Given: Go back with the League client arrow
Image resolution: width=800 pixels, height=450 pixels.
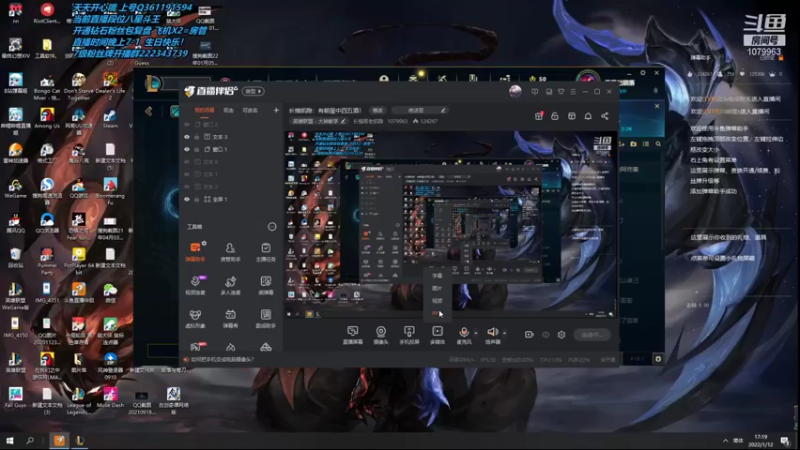Looking at the screenshot, I should coord(148,111).
